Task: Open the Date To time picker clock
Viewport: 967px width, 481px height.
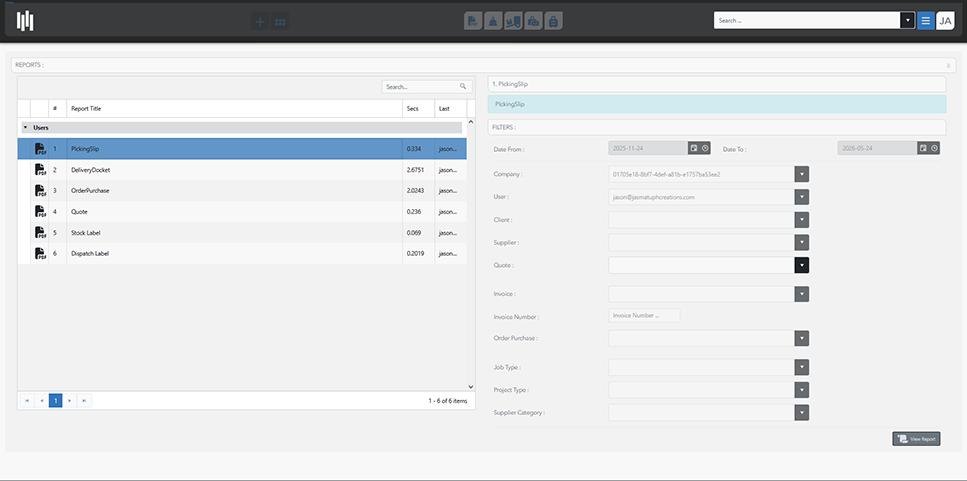Action: click(x=934, y=148)
